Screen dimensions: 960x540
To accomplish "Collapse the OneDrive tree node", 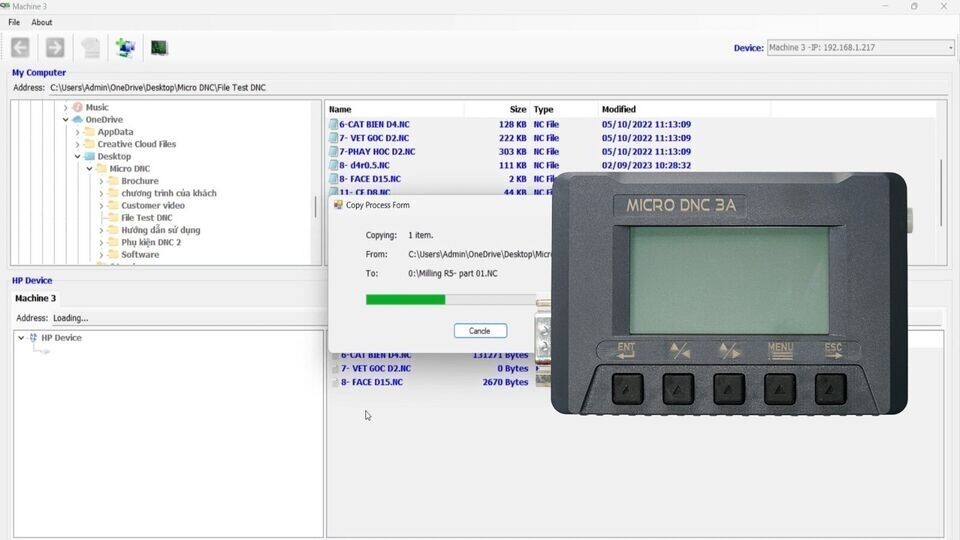I will pyautogui.click(x=66, y=120).
